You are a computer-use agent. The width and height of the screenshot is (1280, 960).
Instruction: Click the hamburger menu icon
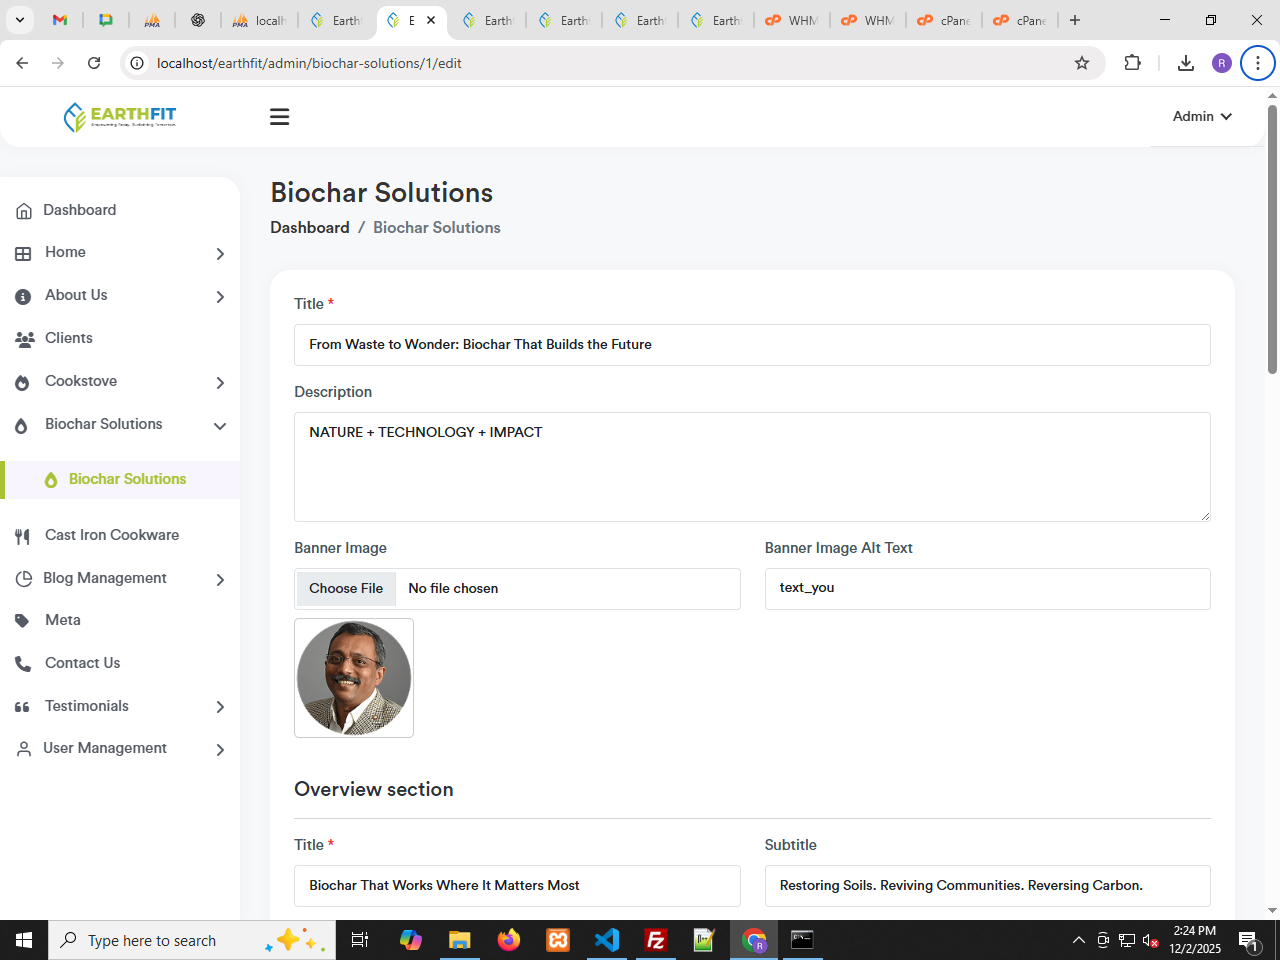click(279, 117)
